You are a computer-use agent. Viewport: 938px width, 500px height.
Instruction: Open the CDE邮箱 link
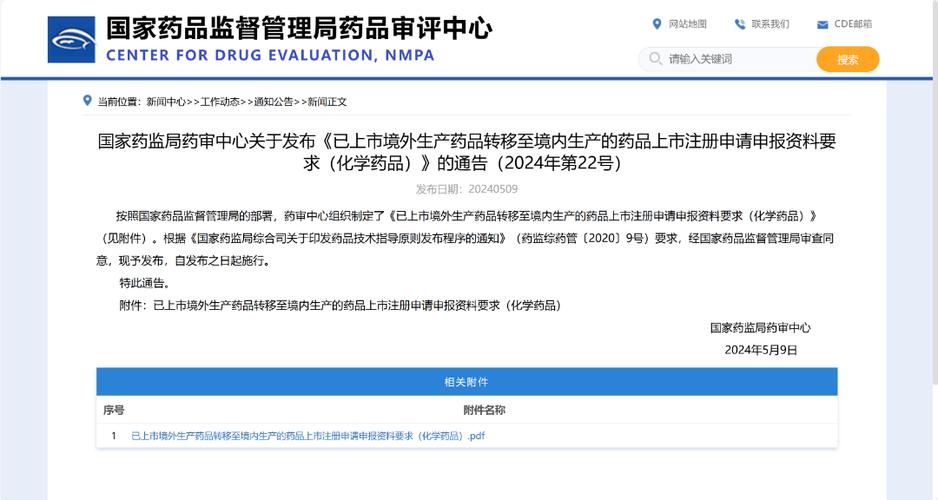pyautogui.click(x=853, y=24)
